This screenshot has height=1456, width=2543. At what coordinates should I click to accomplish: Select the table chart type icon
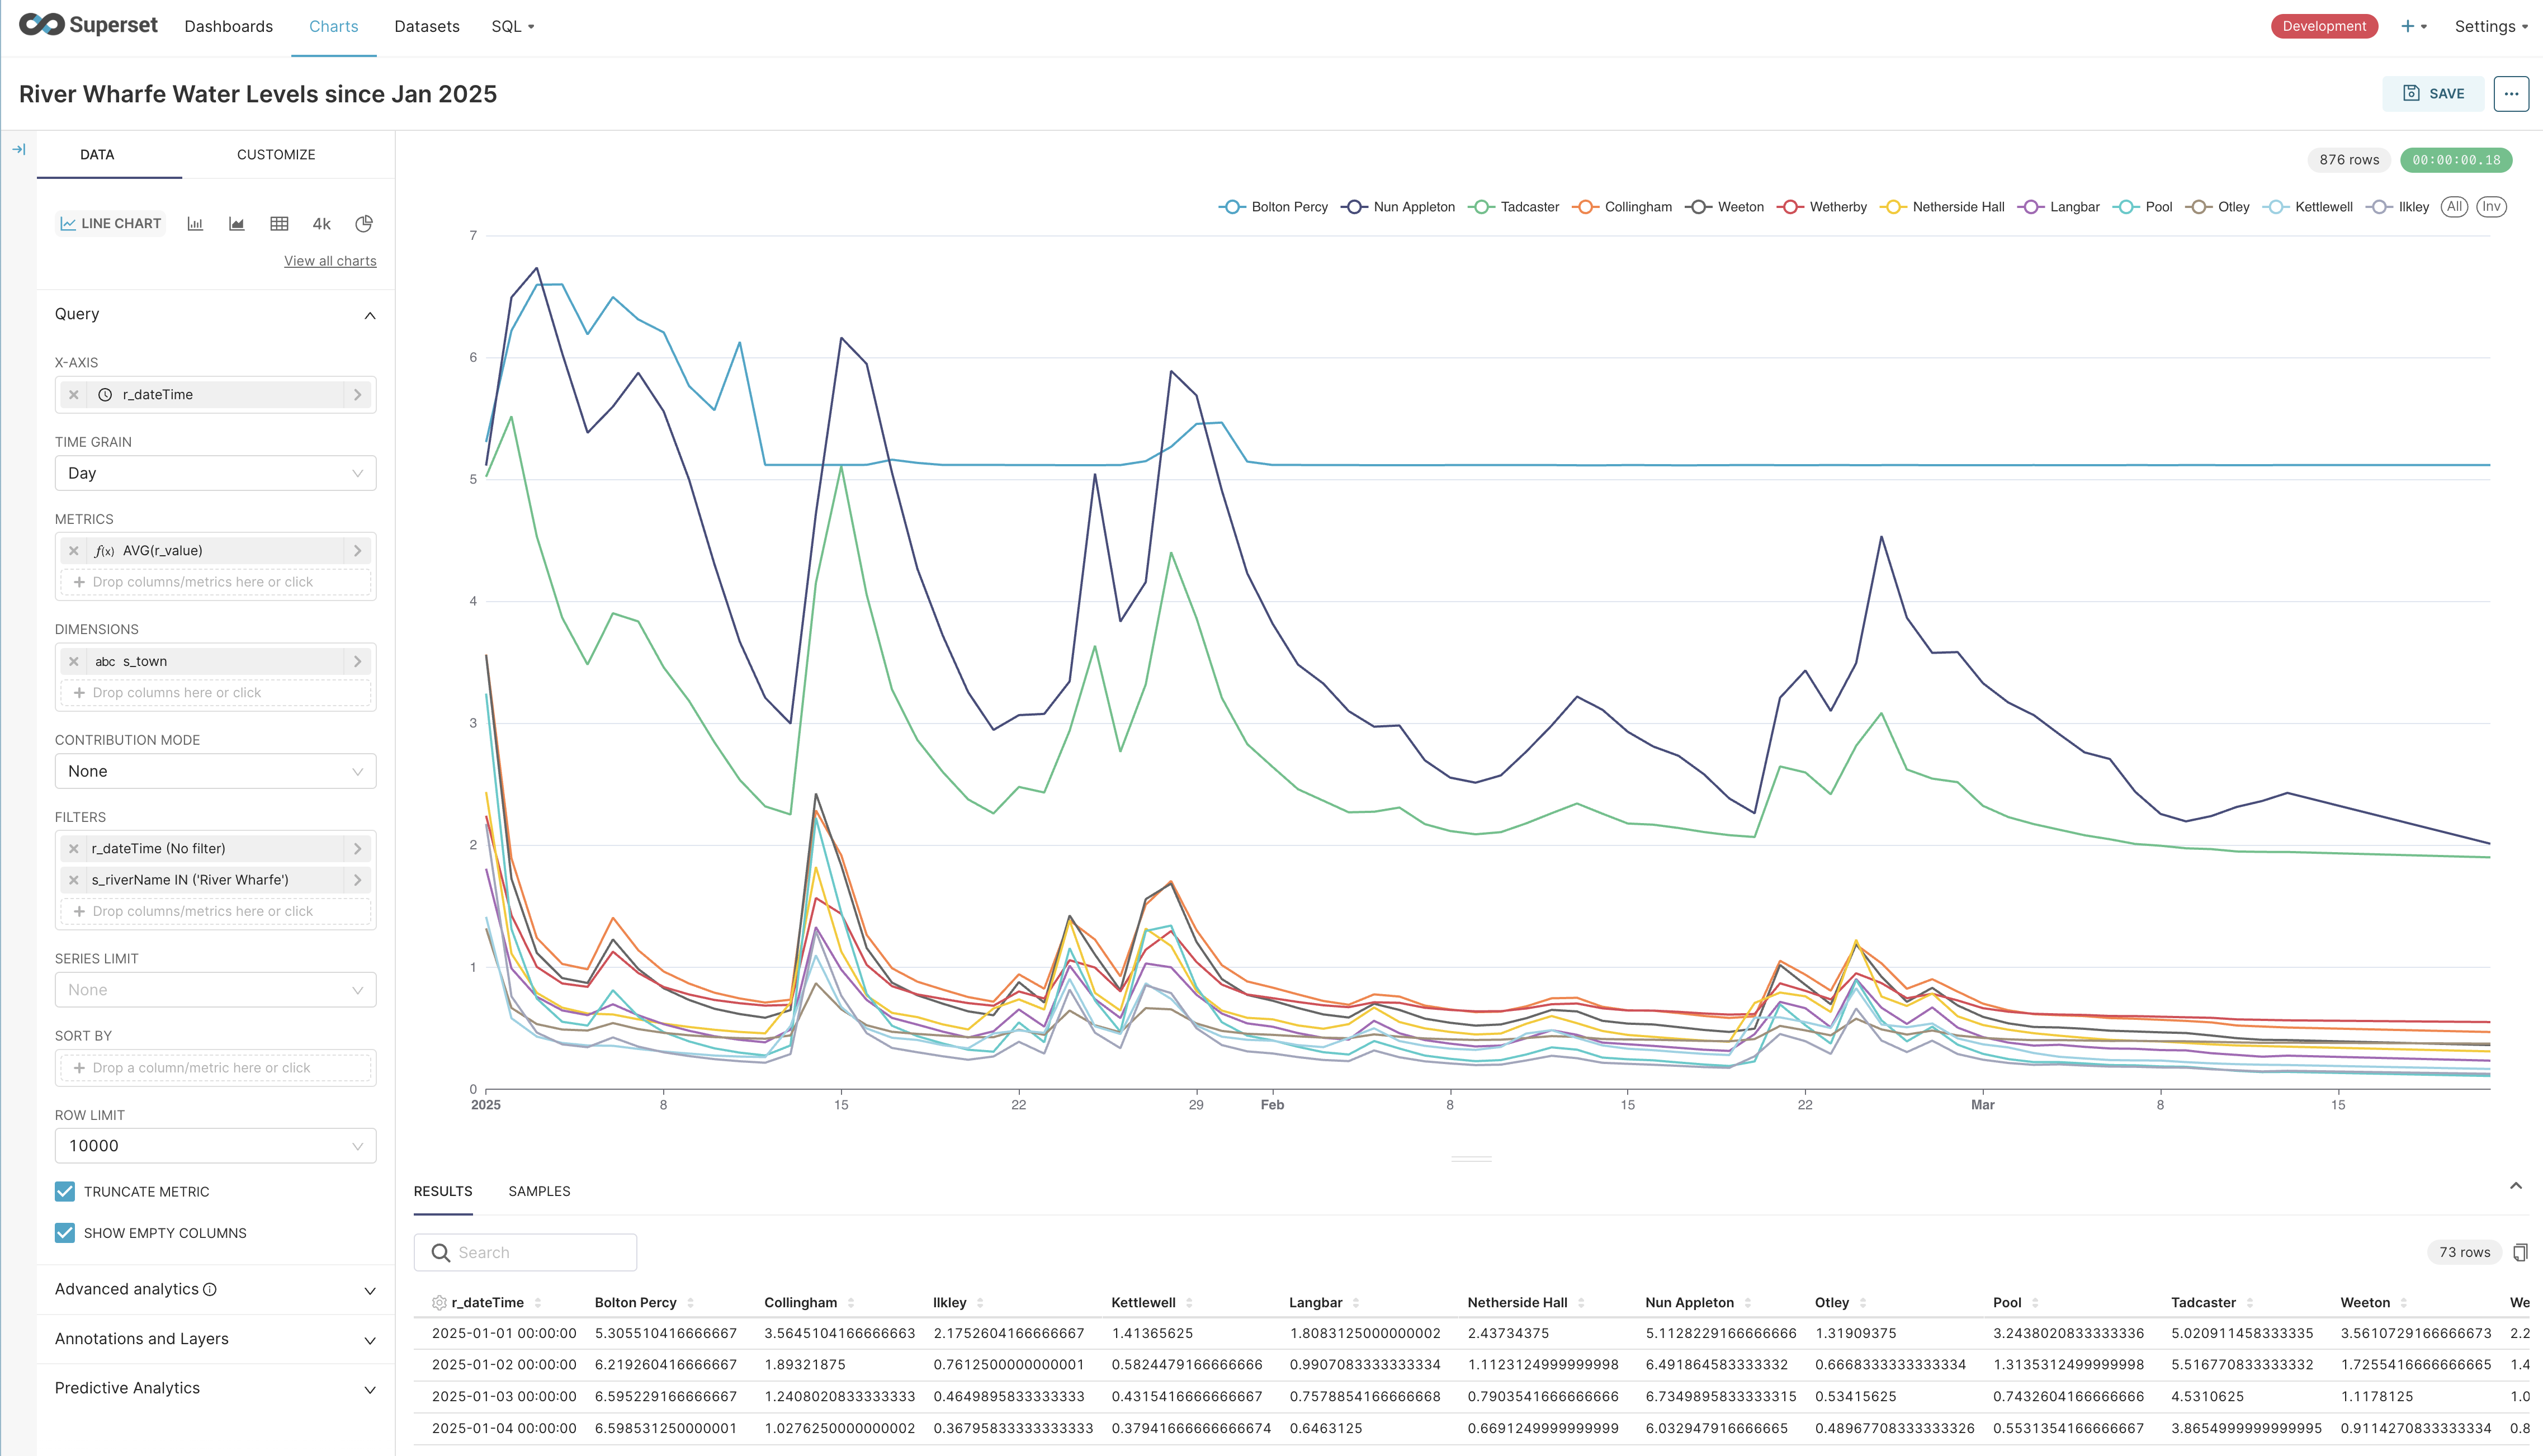(x=279, y=224)
